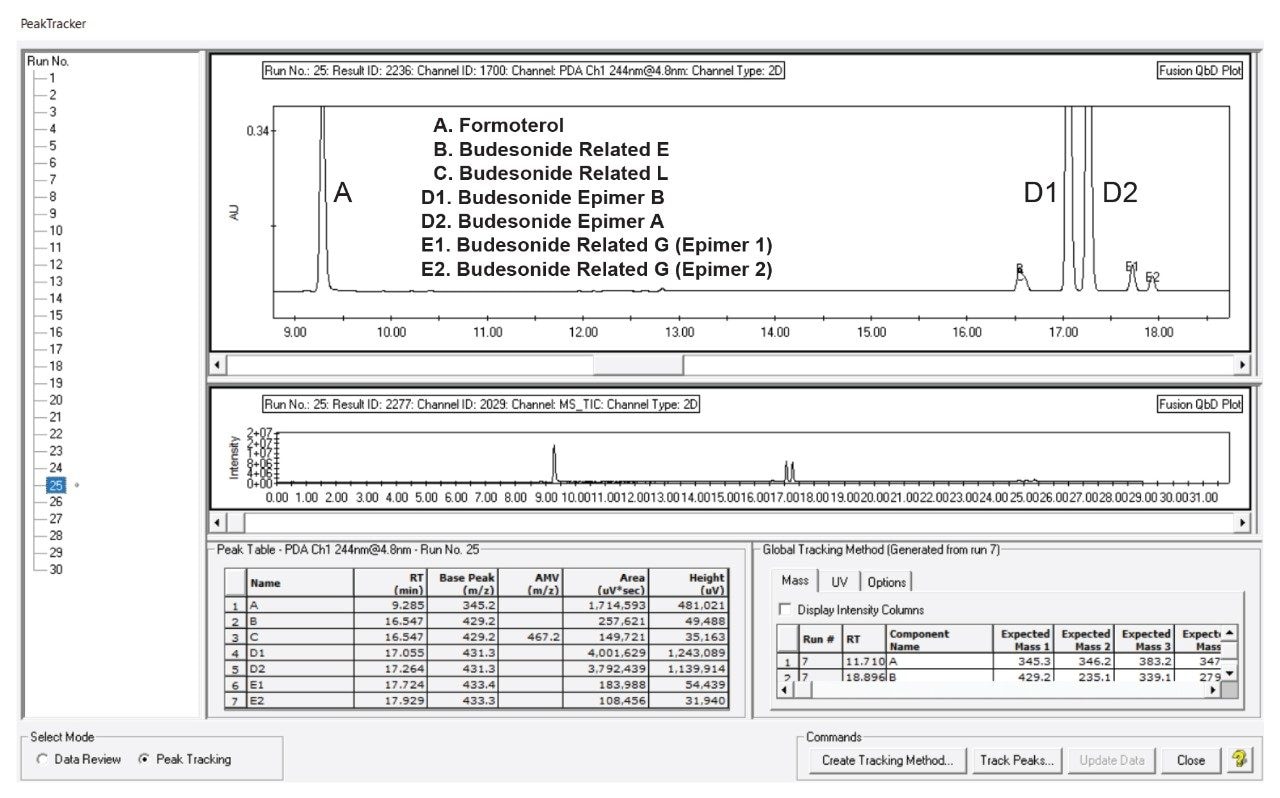Click left arrow of MS_TIC plot scrollbar

tap(219, 522)
